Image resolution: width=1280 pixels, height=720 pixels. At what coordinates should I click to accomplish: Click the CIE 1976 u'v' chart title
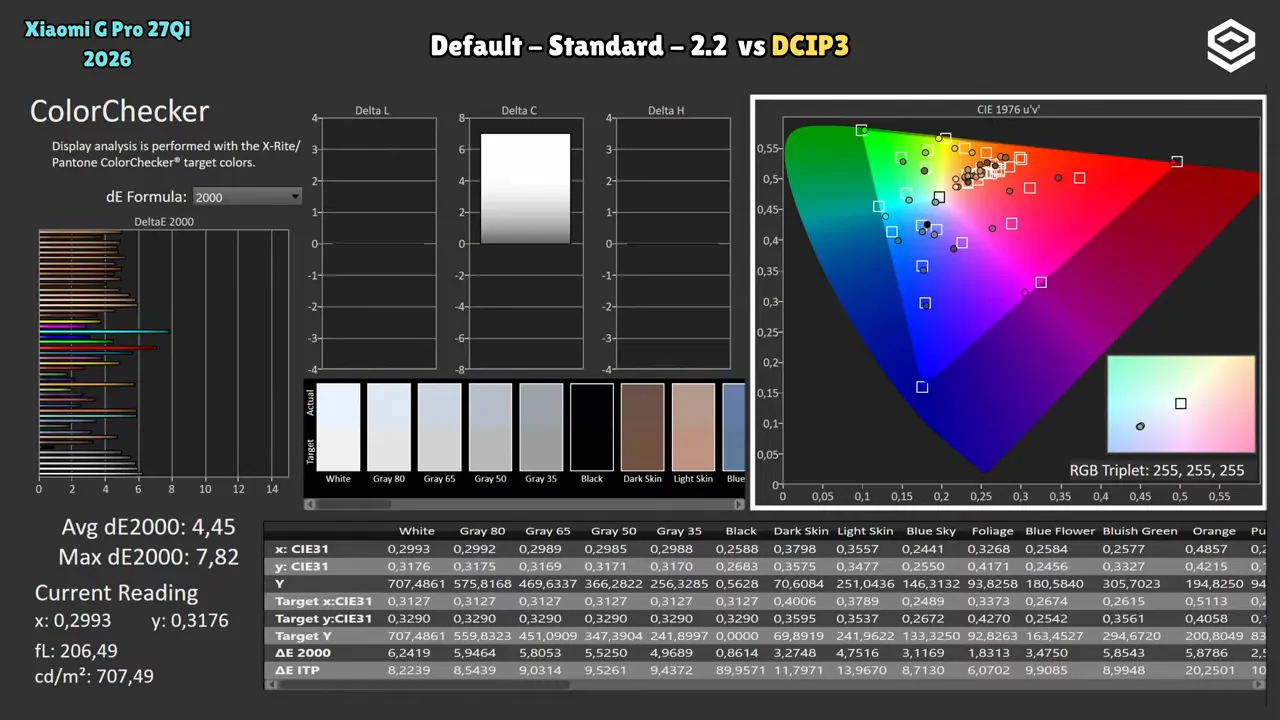pyautogui.click(x=1010, y=108)
